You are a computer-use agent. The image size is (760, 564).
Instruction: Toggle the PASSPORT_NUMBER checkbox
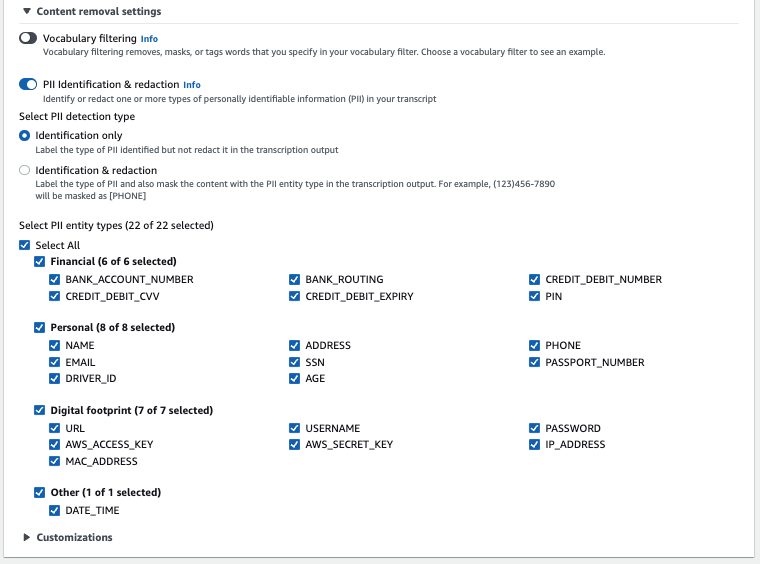pos(535,362)
